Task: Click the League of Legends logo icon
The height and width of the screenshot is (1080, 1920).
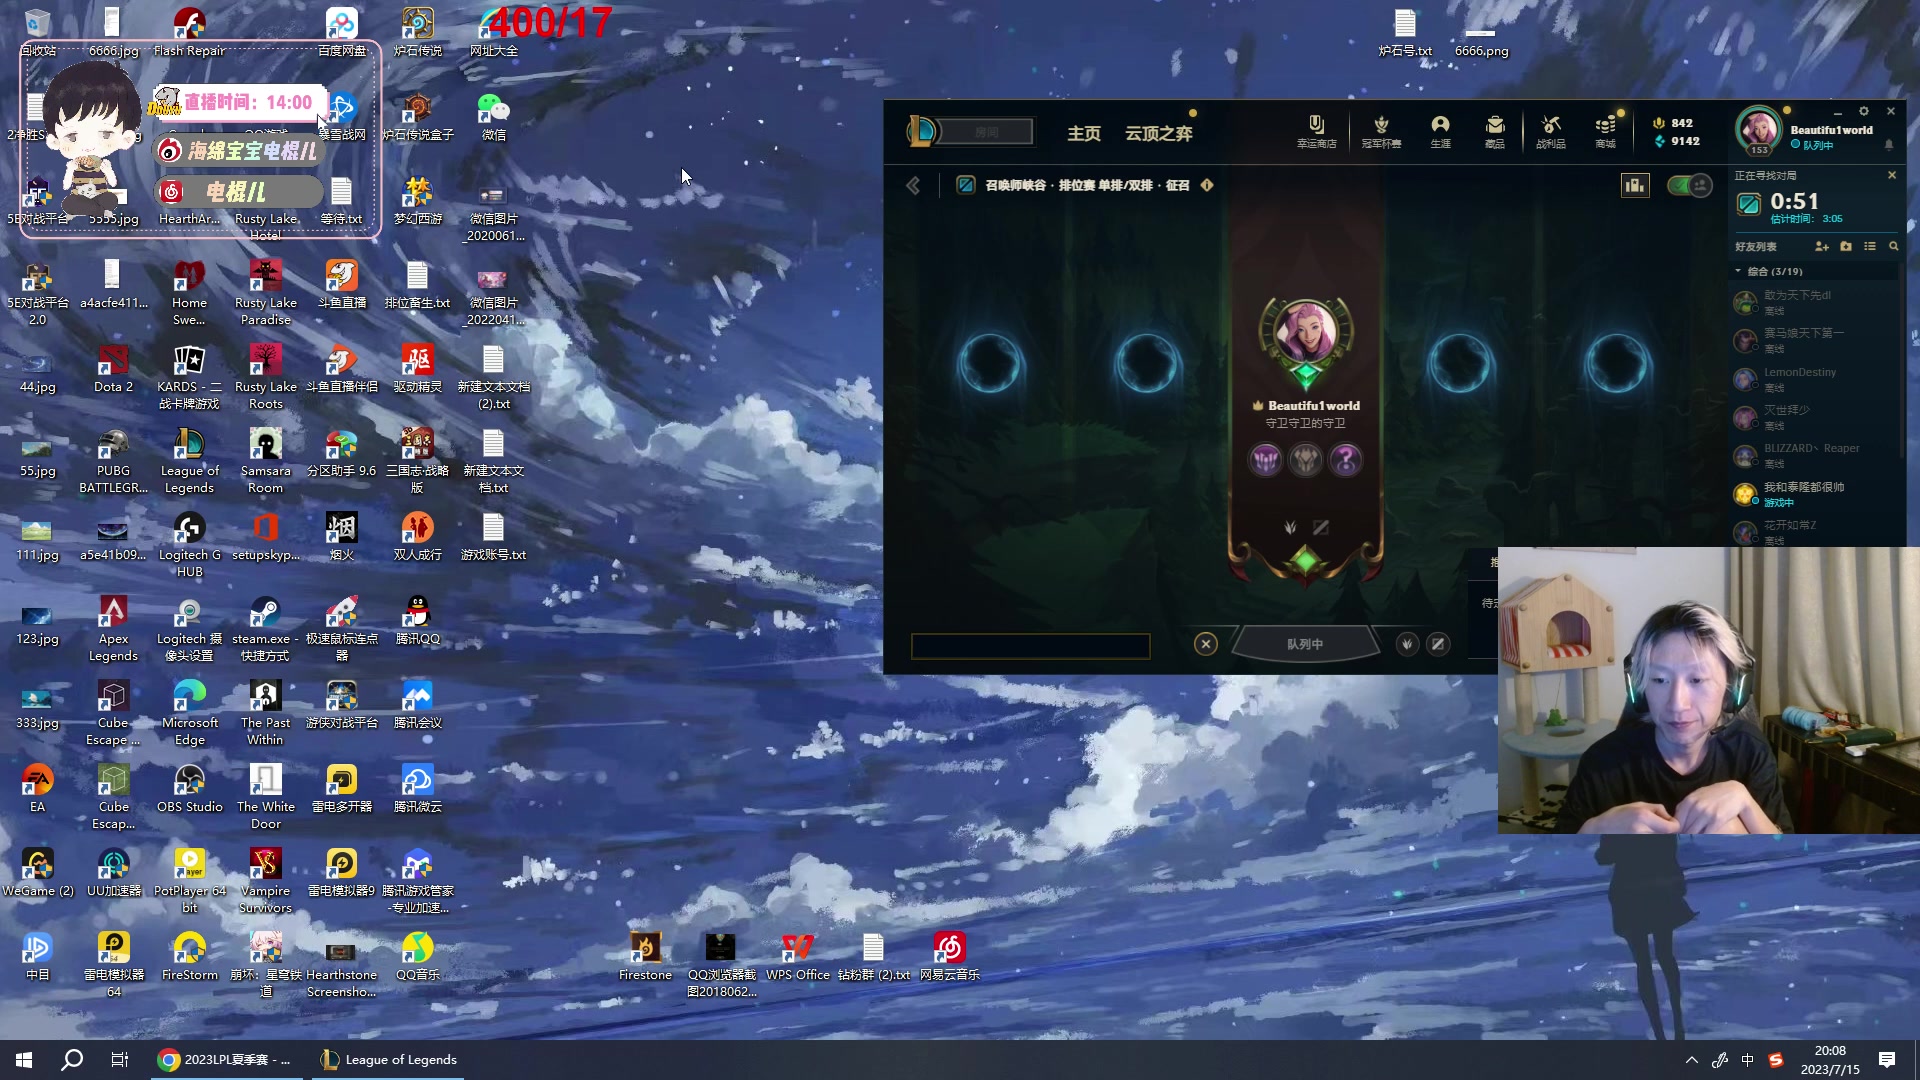Action: 922,131
